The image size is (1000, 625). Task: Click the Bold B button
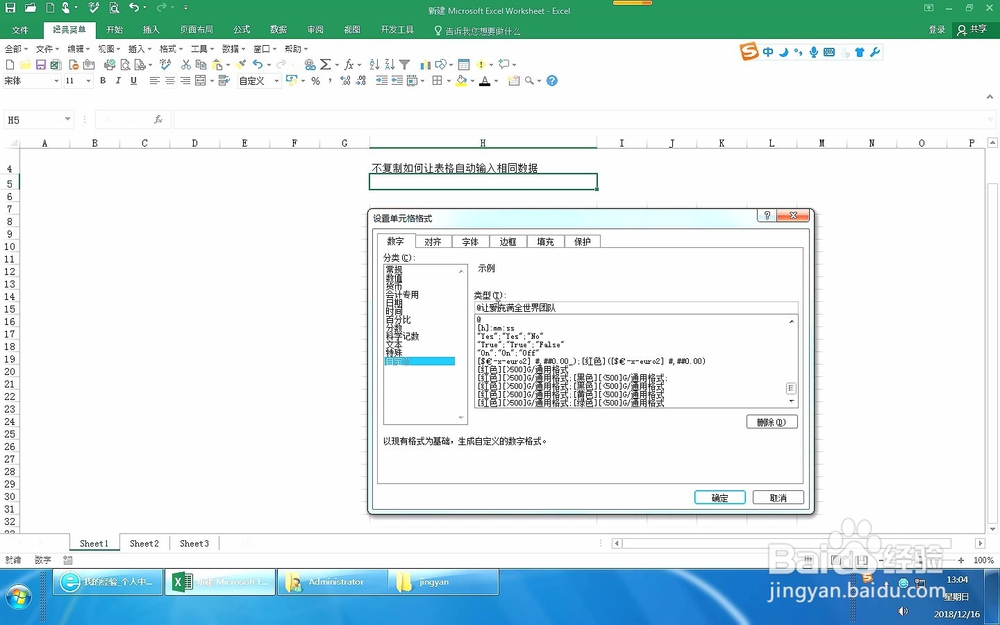tap(103, 81)
